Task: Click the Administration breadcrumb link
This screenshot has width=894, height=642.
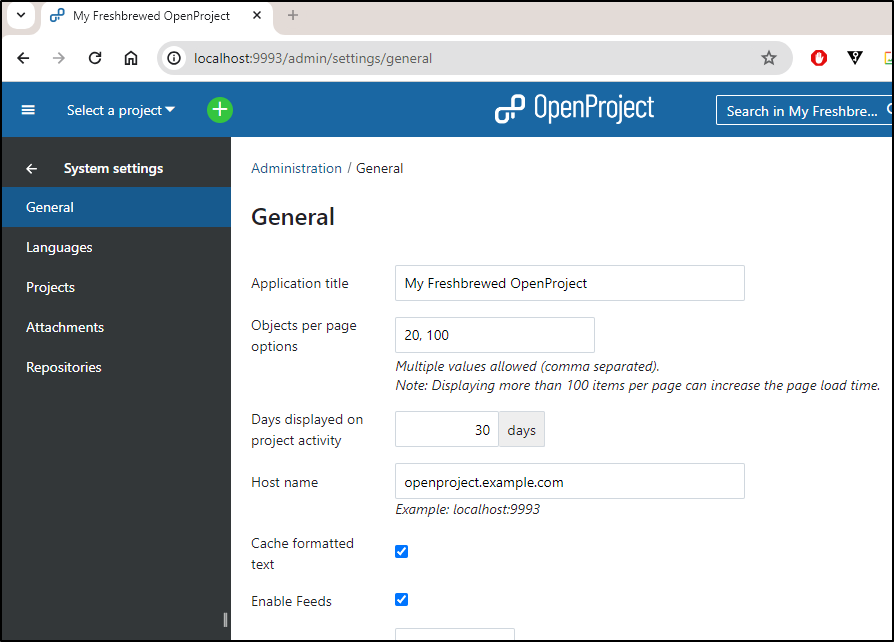Action: tap(296, 168)
